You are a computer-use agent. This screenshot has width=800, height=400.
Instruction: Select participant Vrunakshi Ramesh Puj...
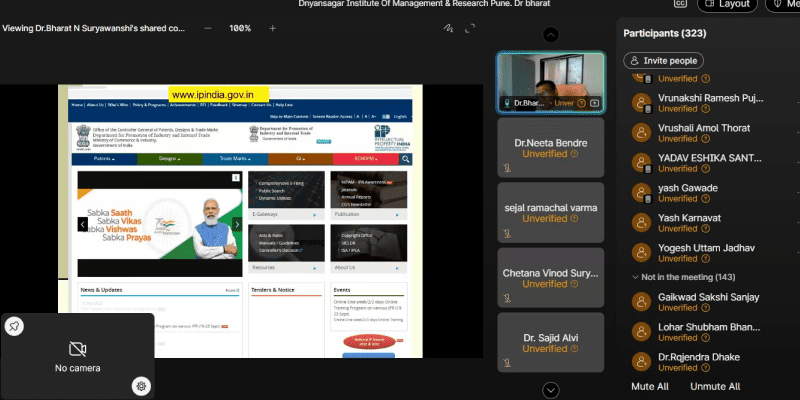point(711,103)
